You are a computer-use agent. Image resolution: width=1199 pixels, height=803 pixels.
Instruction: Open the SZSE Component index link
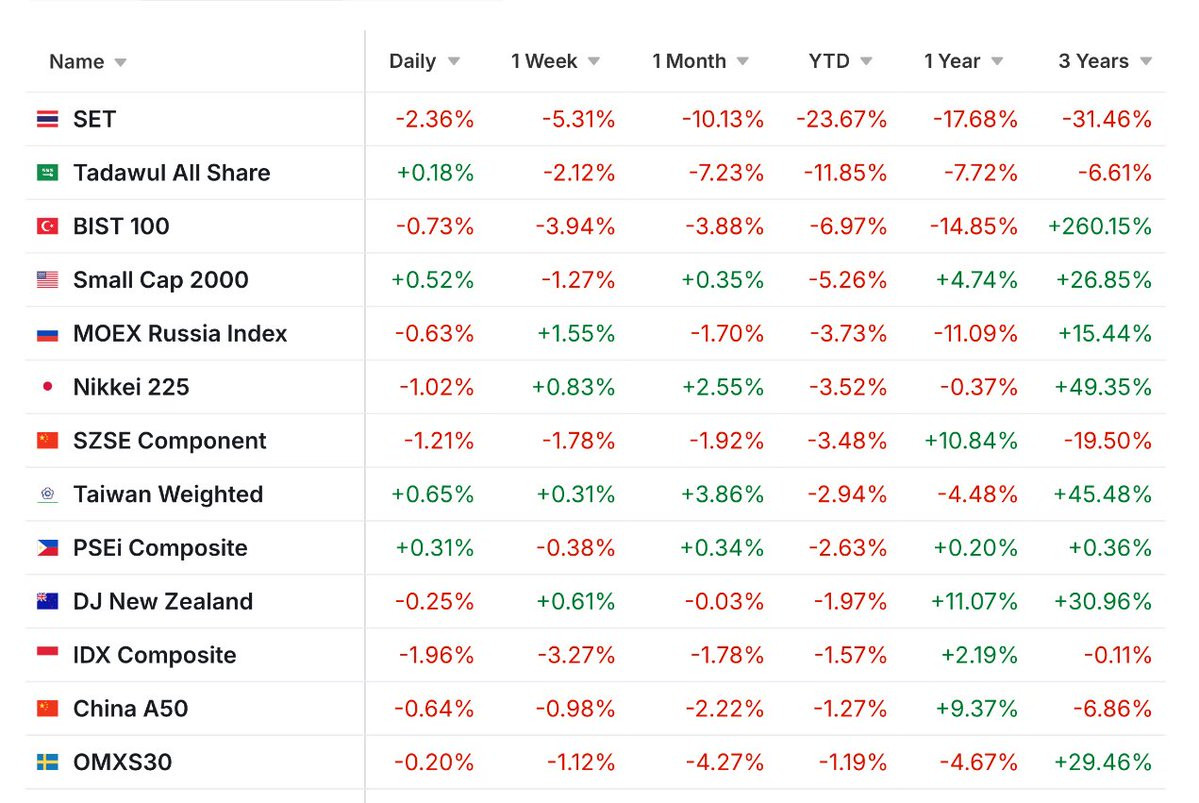coord(170,441)
